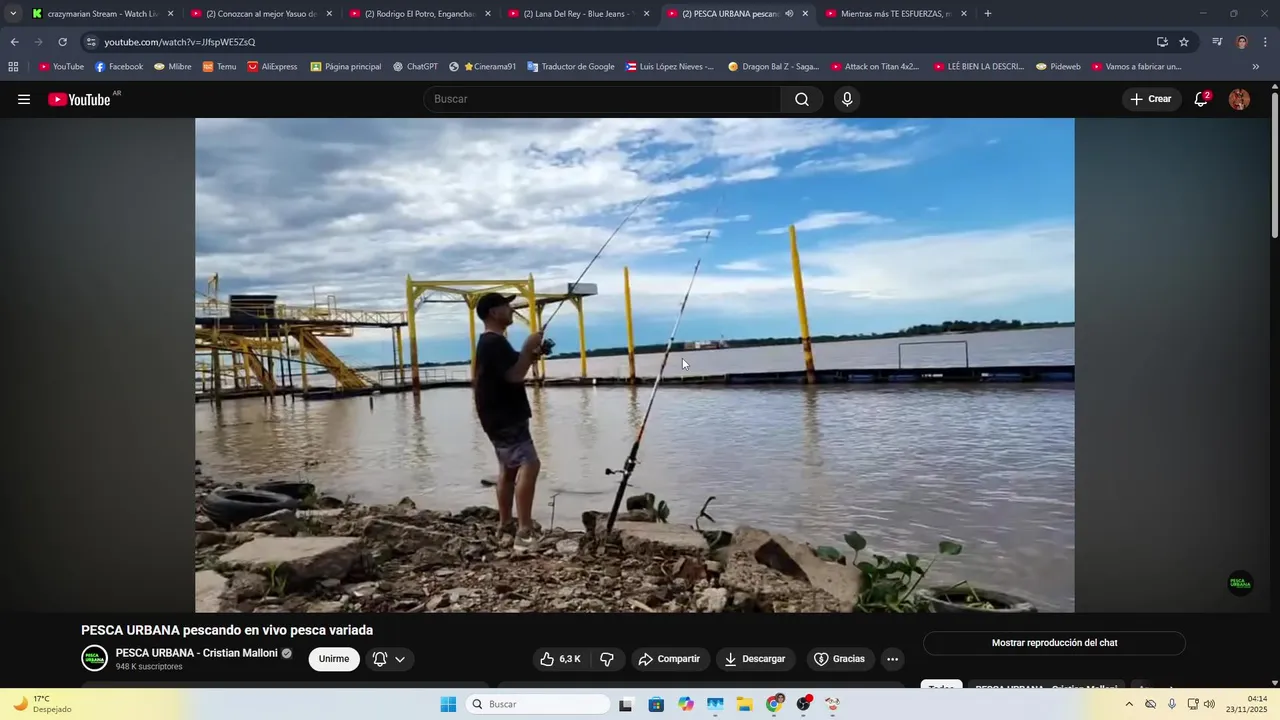Open Task View on the taskbar
The height and width of the screenshot is (720, 1280).
tap(626, 704)
